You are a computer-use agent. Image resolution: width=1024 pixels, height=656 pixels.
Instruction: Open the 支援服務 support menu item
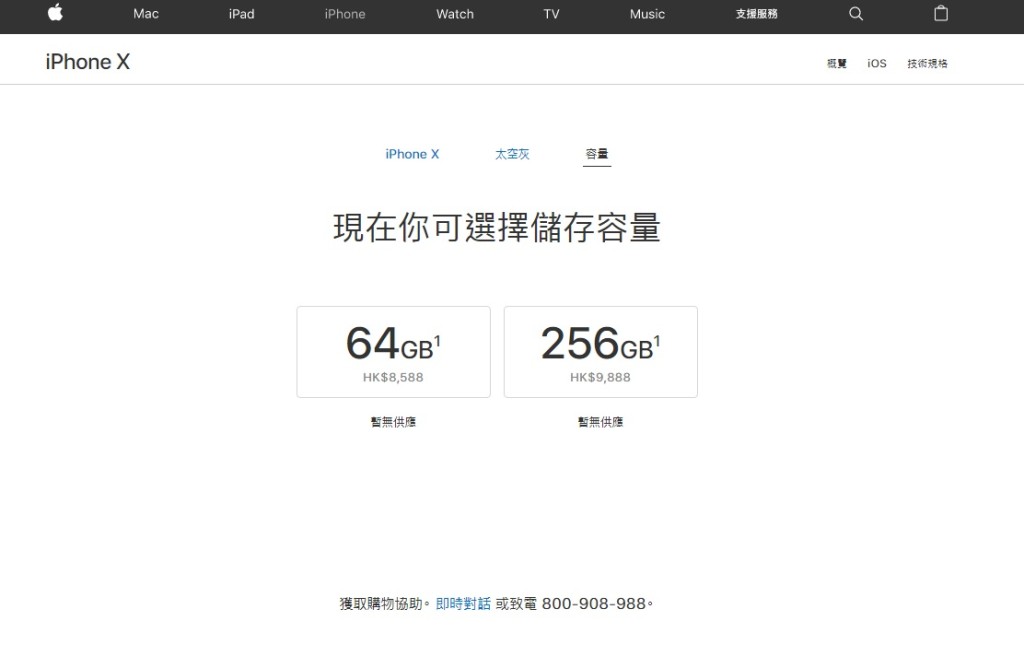pyautogui.click(x=756, y=14)
